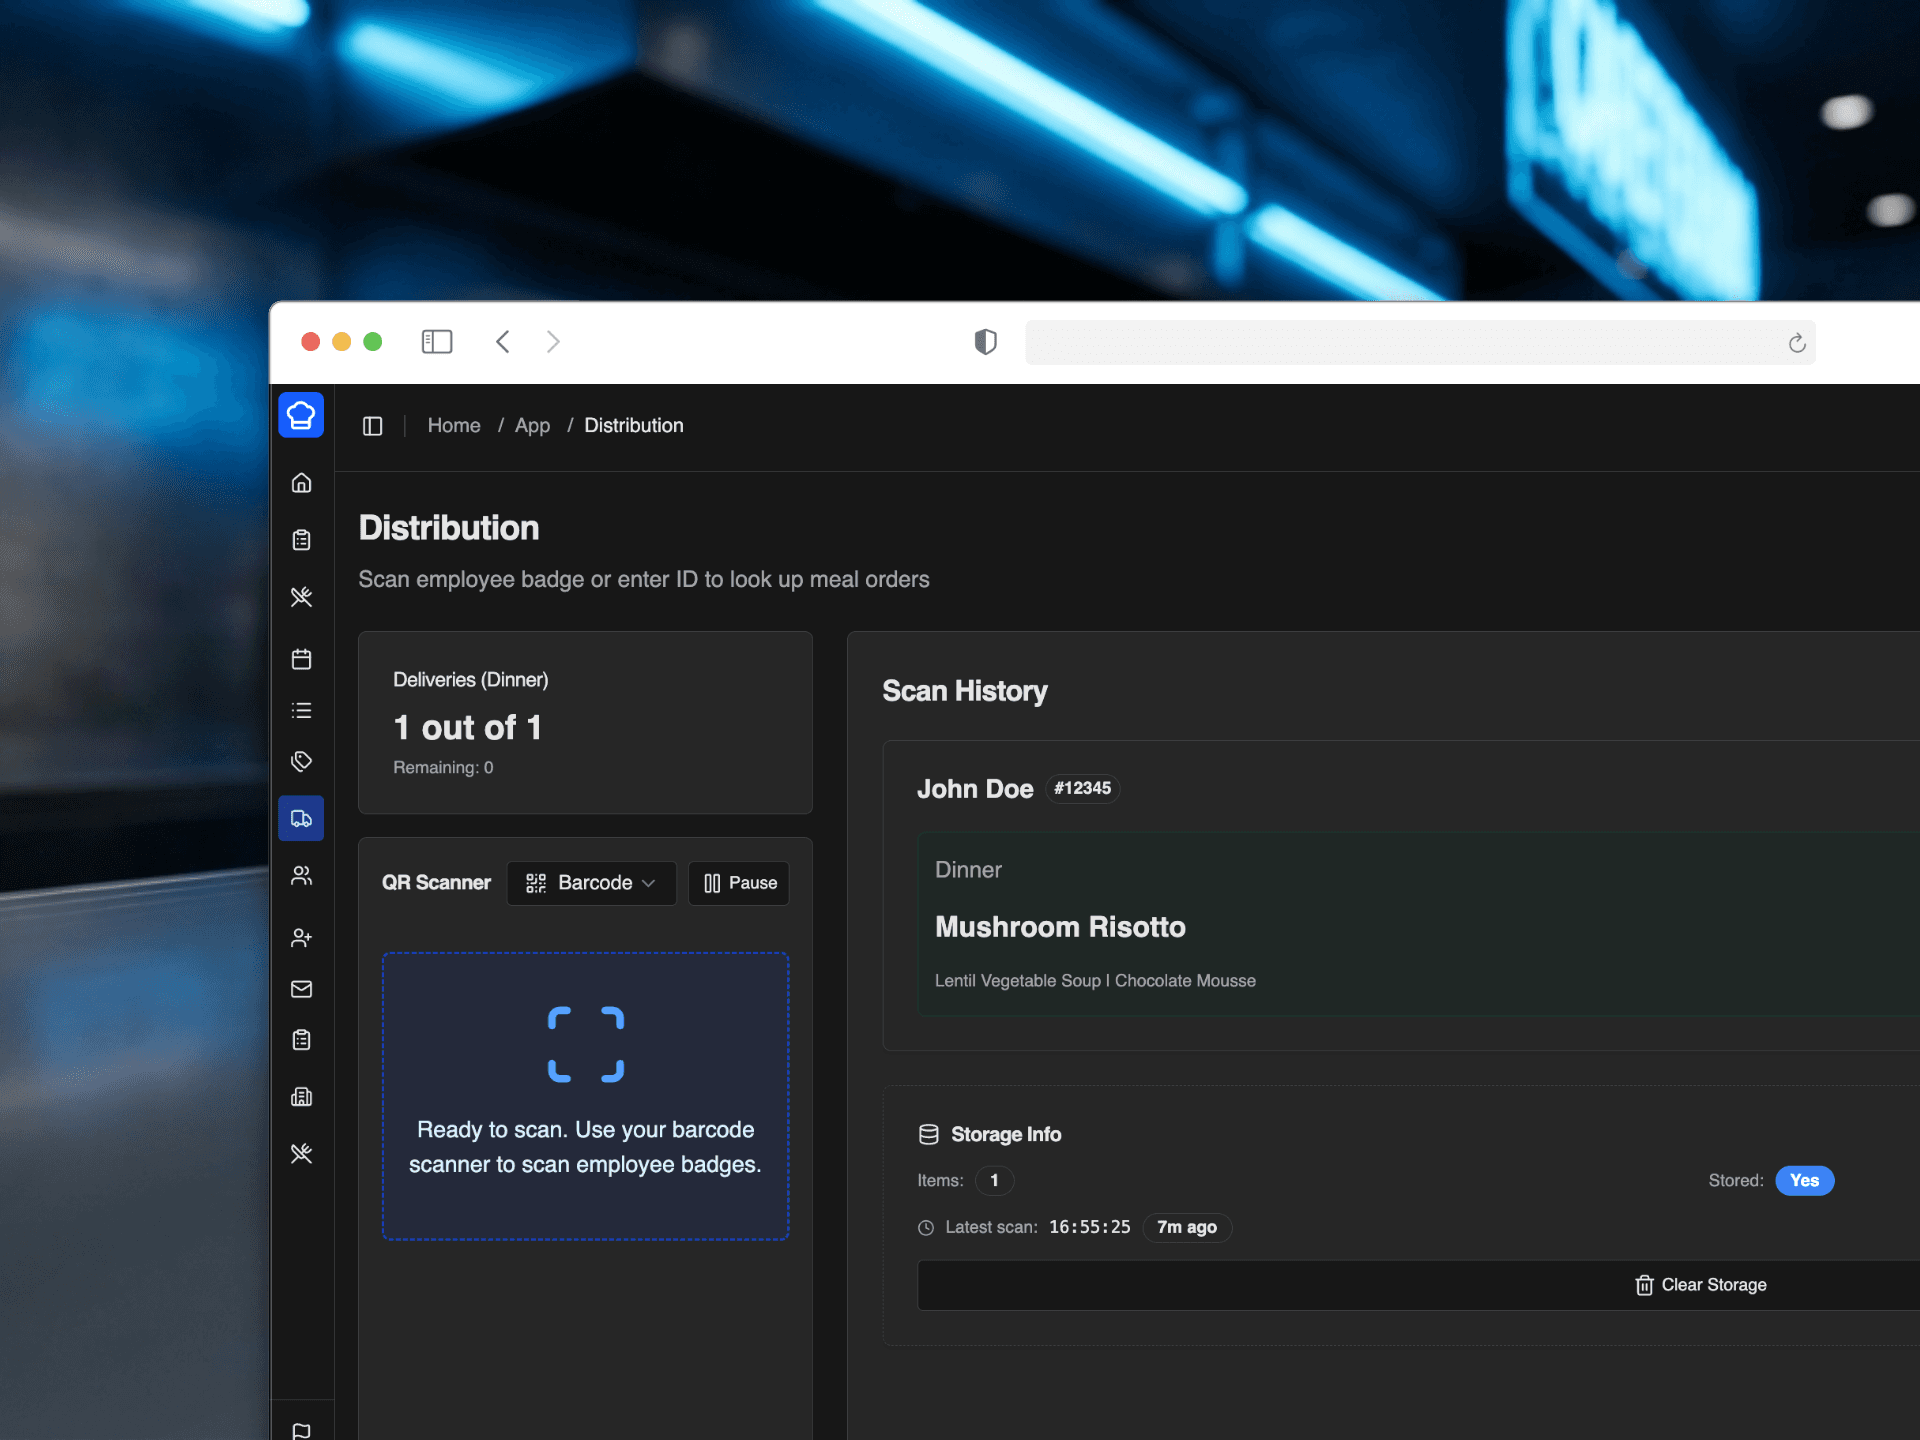Viewport: 1920px width, 1440px height.
Task: Open the mail envelope sidebar icon
Action: point(301,989)
